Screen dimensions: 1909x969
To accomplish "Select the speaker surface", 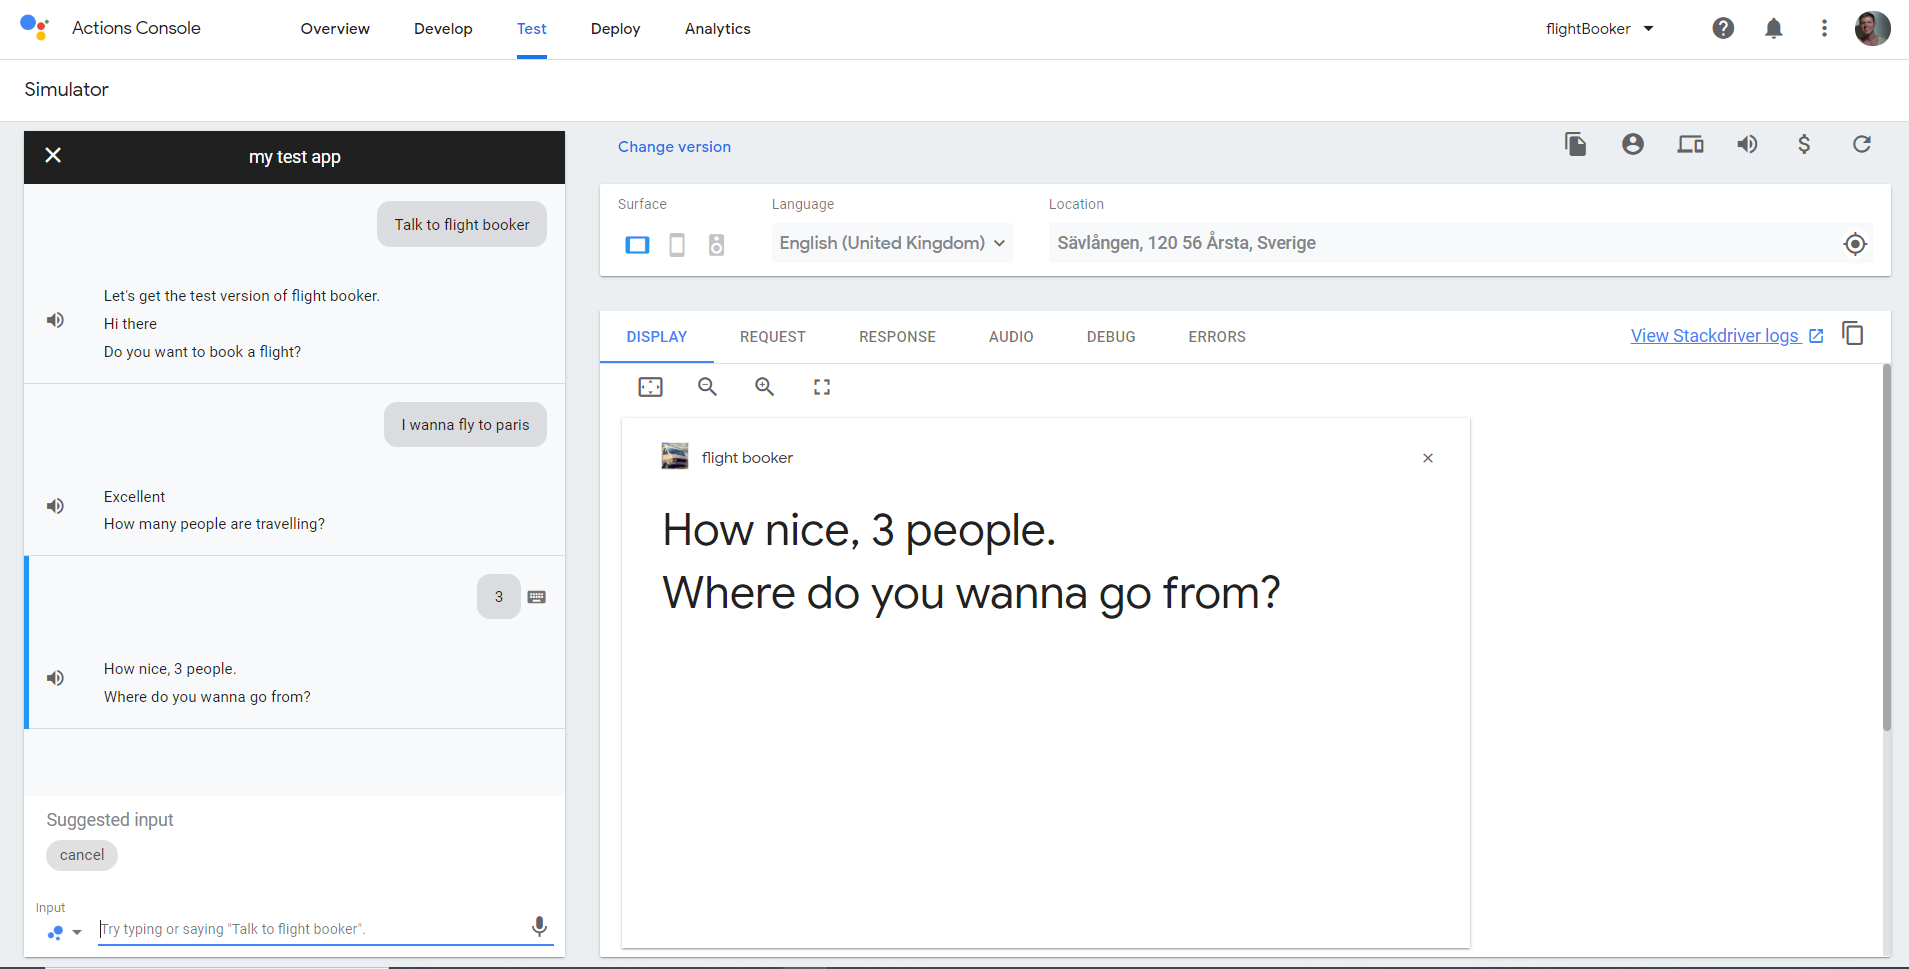I will tap(716, 244).
